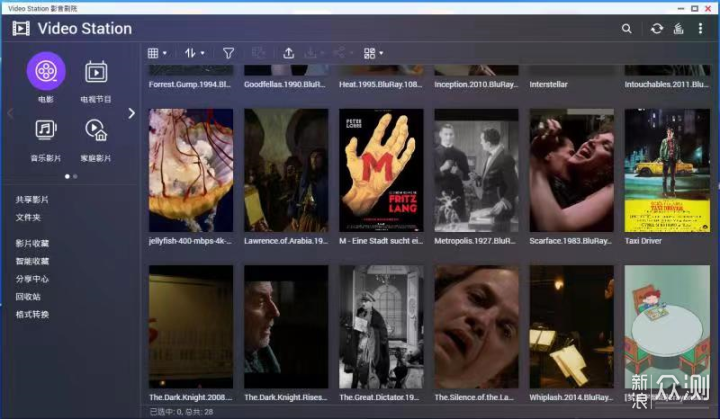Switch to second category page dot
Viewport: 720px width, 419px height.
(x=75, y=176)
